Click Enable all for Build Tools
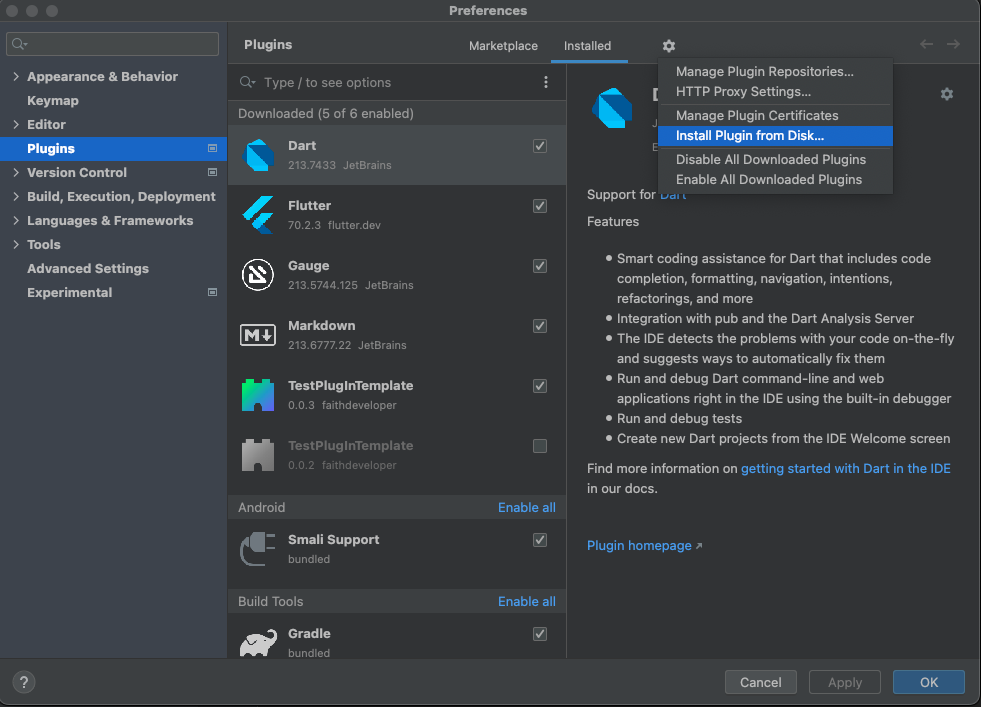Viewport: 981px width, 707px height. (x=527, y=601)
